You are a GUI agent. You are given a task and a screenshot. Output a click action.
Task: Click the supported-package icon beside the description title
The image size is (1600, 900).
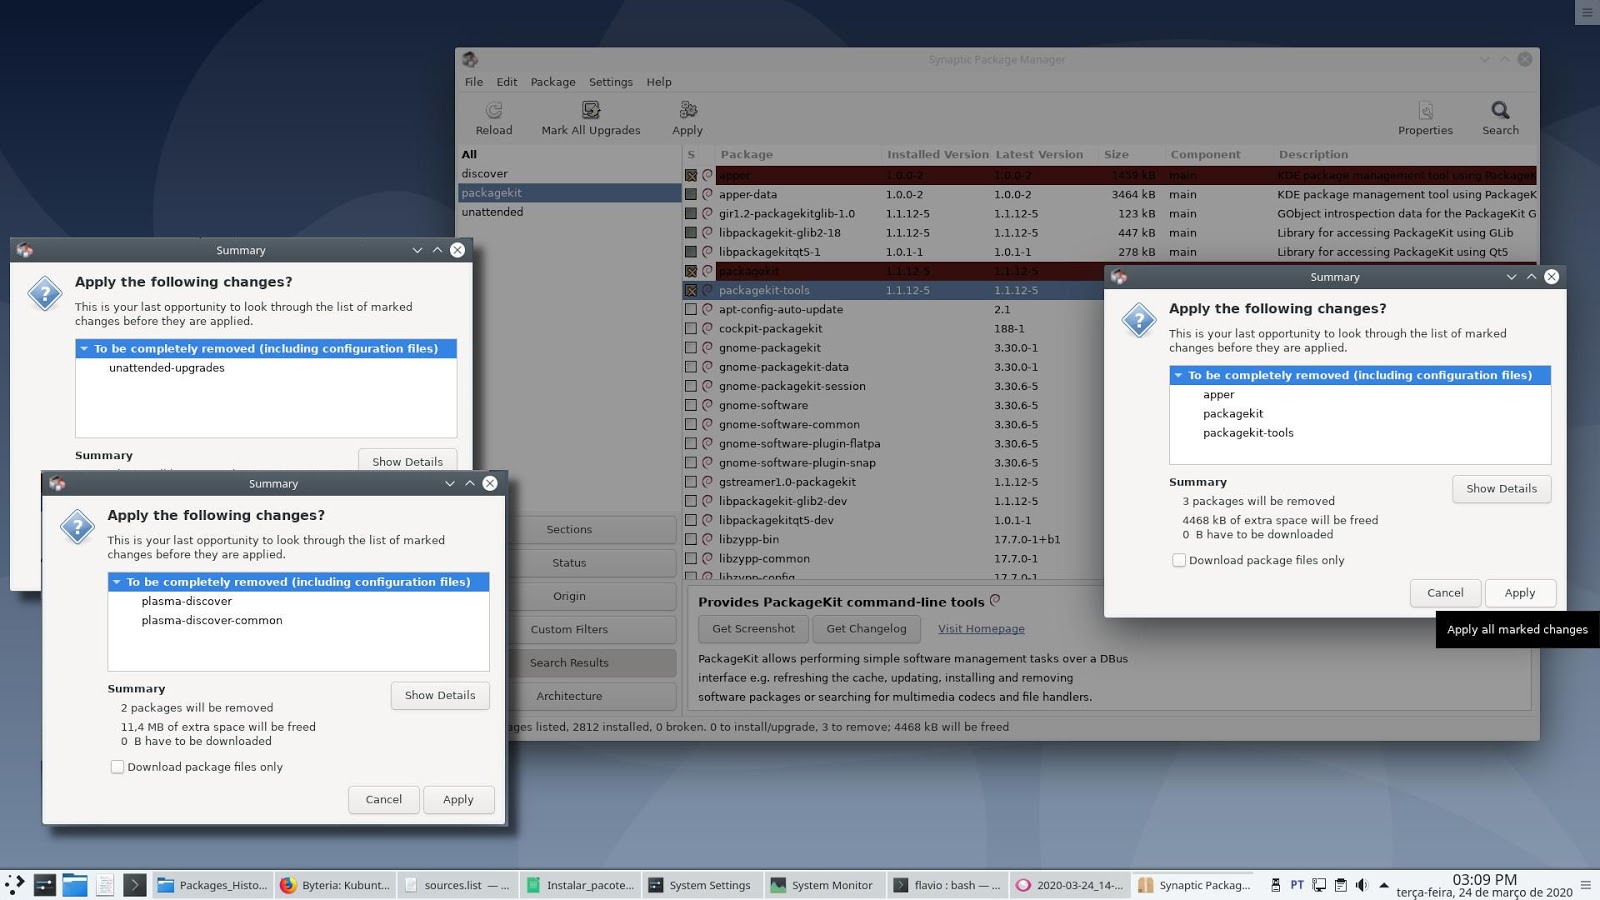click(x=995, y=601)
